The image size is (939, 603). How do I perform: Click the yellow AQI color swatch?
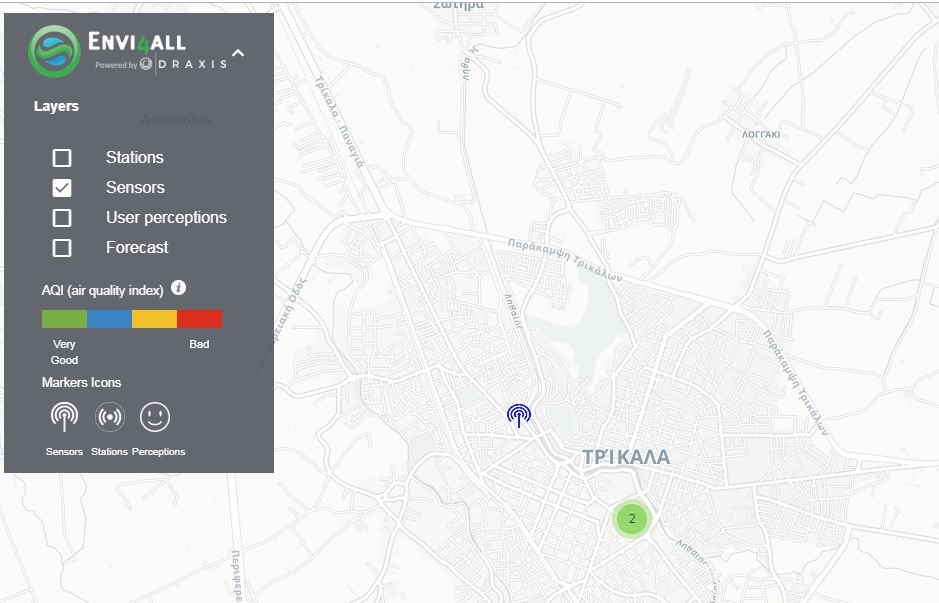[154, 319]
